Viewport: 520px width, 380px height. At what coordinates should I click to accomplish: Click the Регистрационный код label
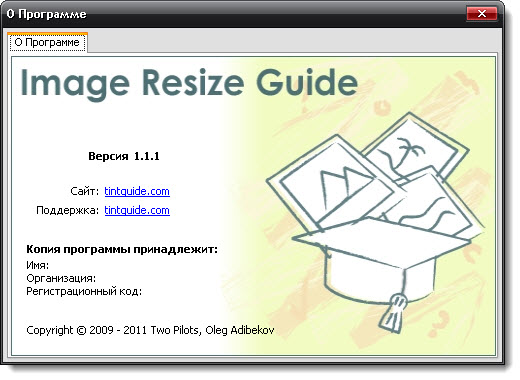[x=84, y=291]
